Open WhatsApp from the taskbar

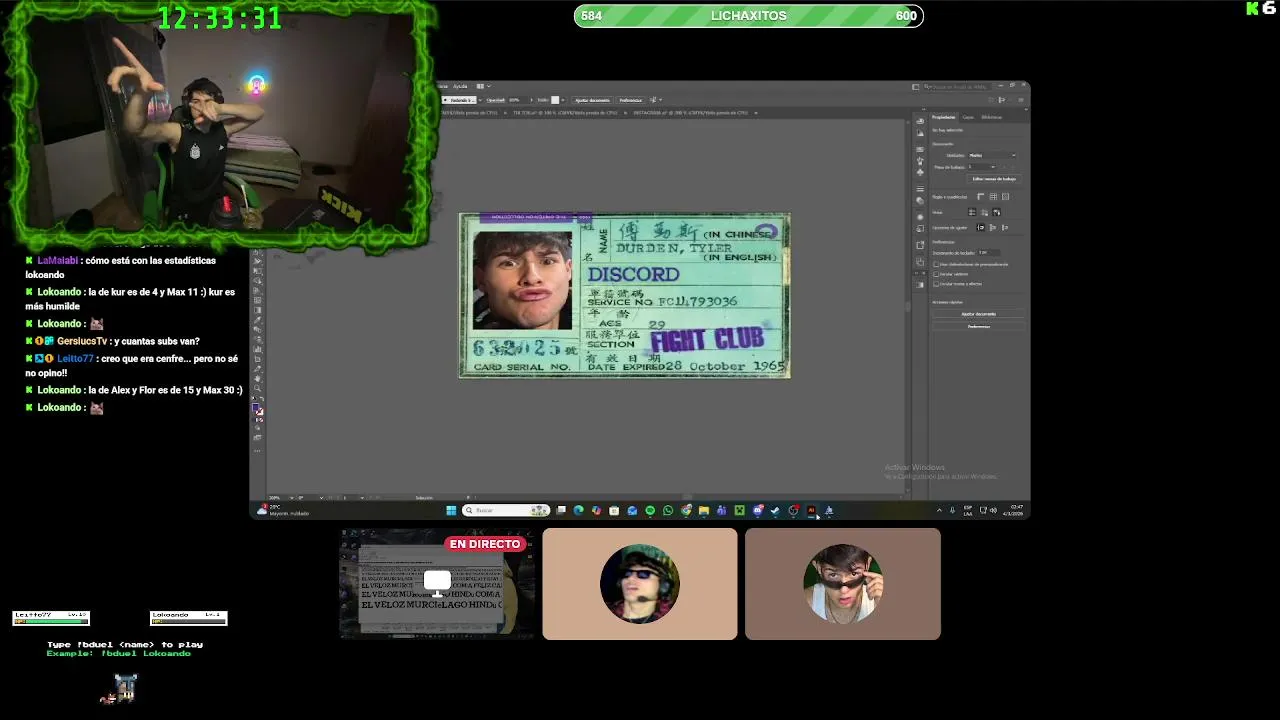tap(668, 510)
